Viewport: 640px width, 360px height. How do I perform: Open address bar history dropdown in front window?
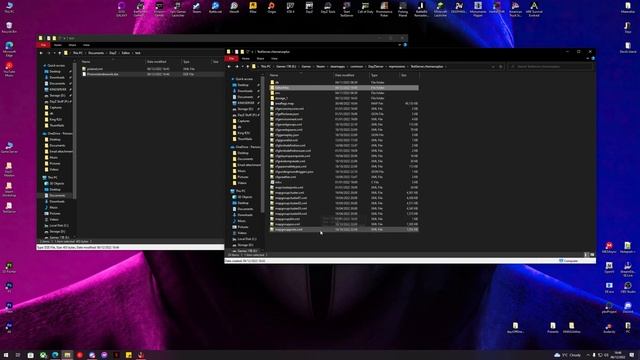click(x=493, y=67)
